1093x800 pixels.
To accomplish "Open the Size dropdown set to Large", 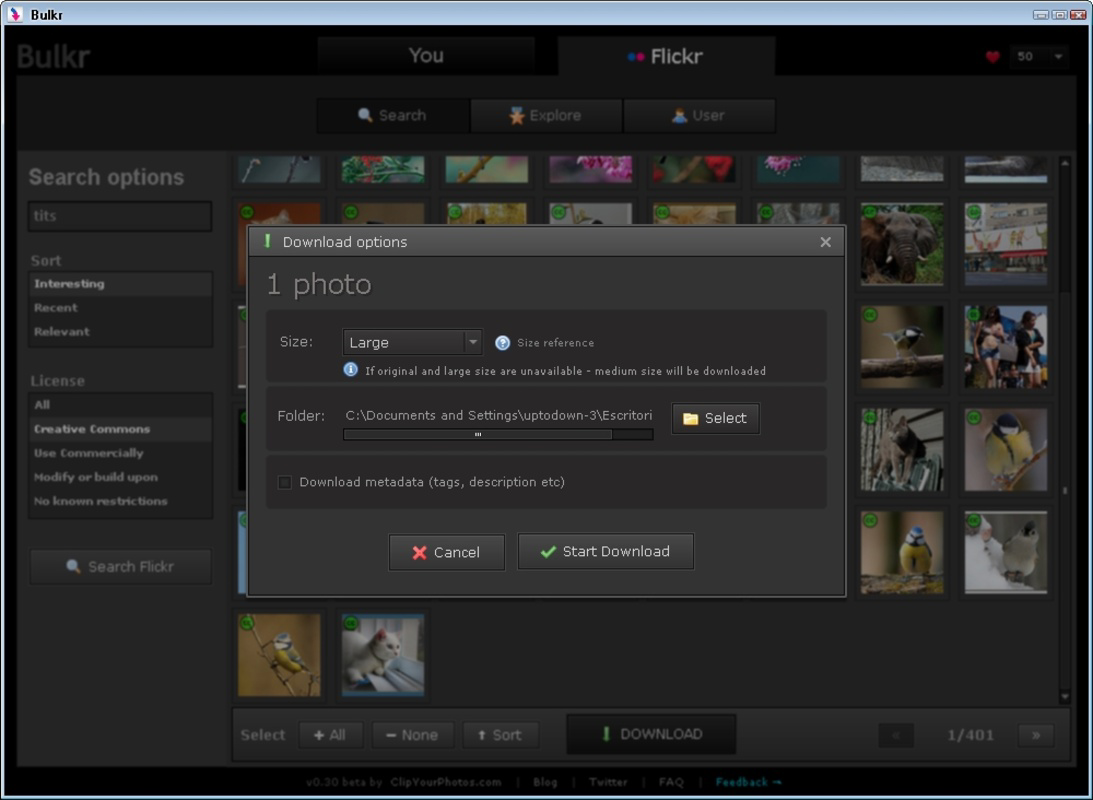I will (412, 342).
